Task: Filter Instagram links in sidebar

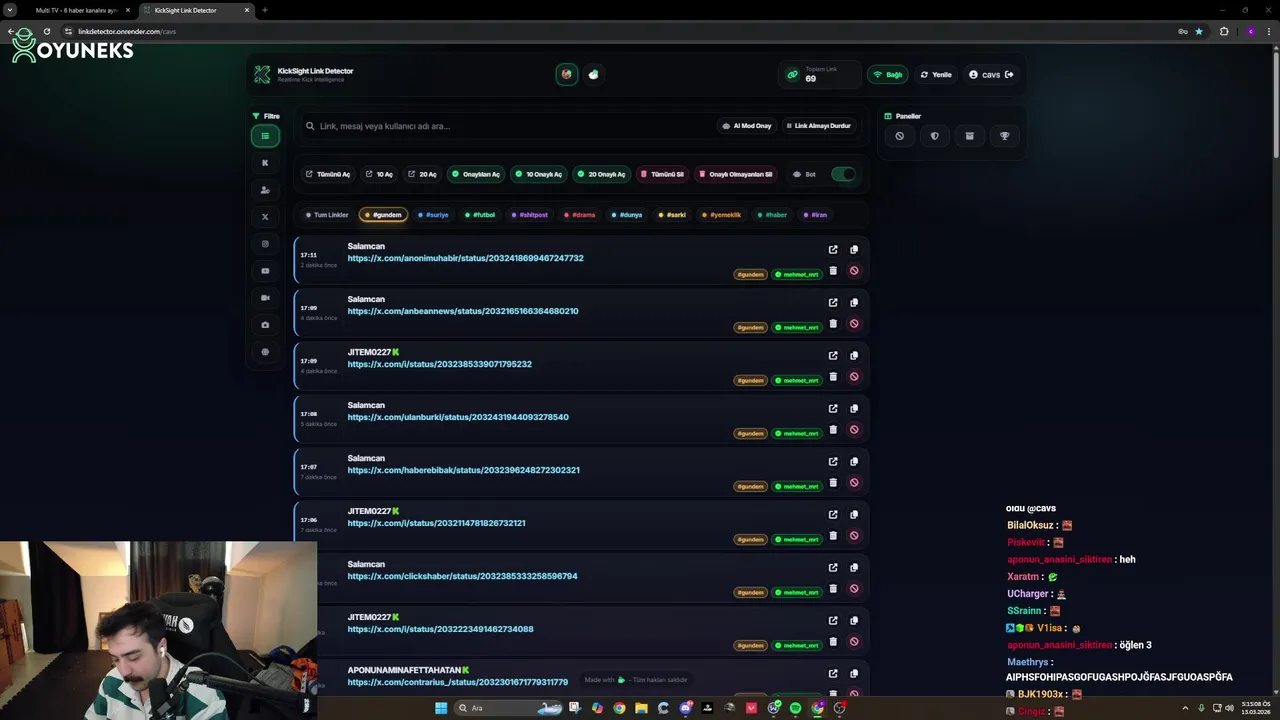Action: click(x=265, y=244)
